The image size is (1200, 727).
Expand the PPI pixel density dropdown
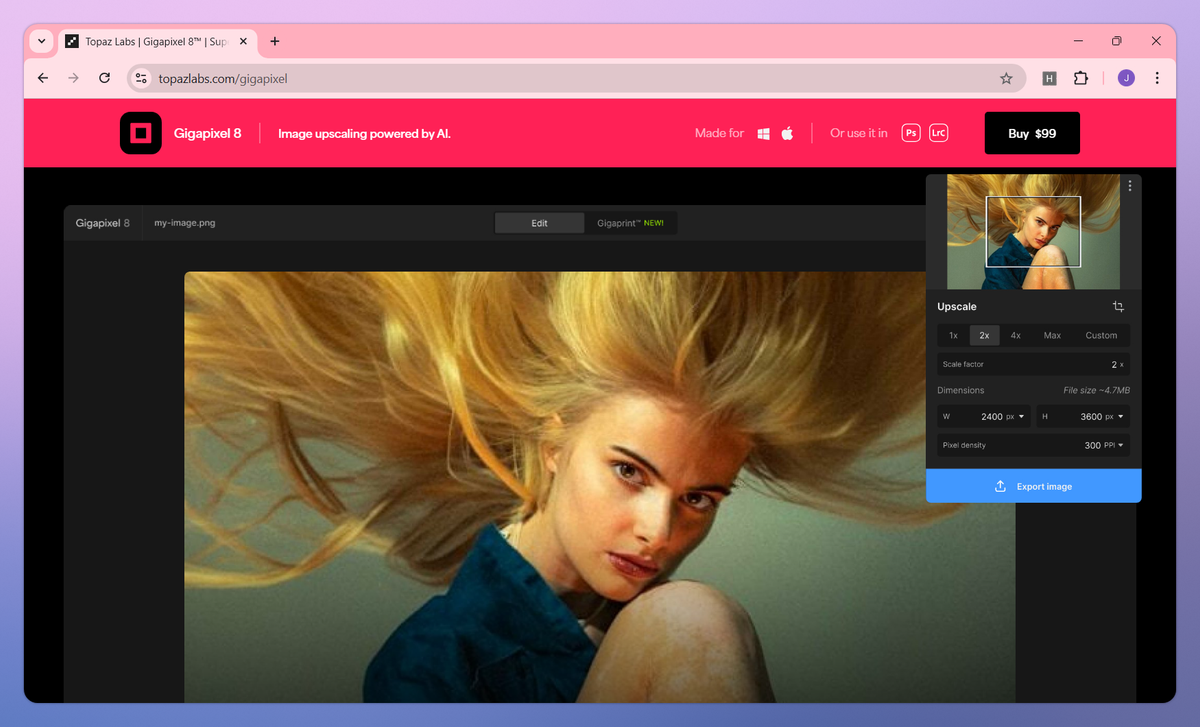click(1115, 445)
